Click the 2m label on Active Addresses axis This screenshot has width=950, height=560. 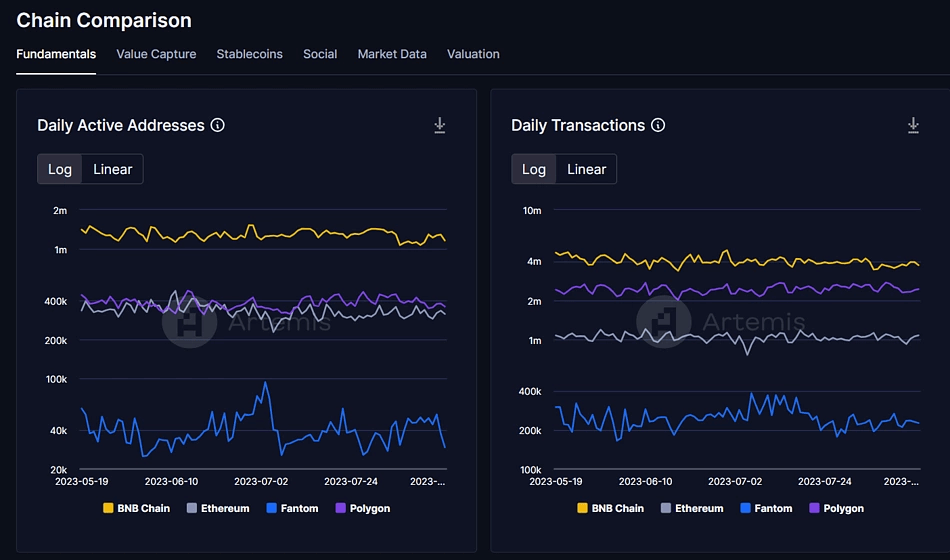60,210
